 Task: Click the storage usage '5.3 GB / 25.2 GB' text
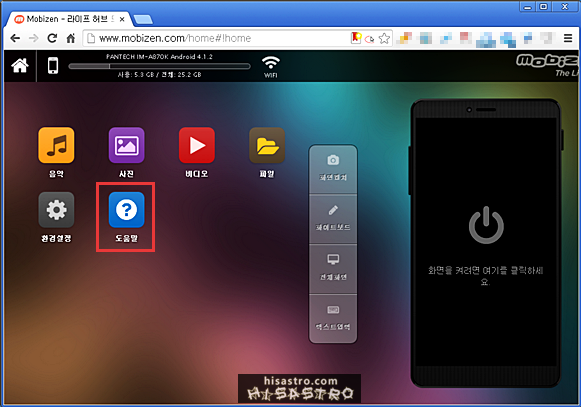pos(159,75)
